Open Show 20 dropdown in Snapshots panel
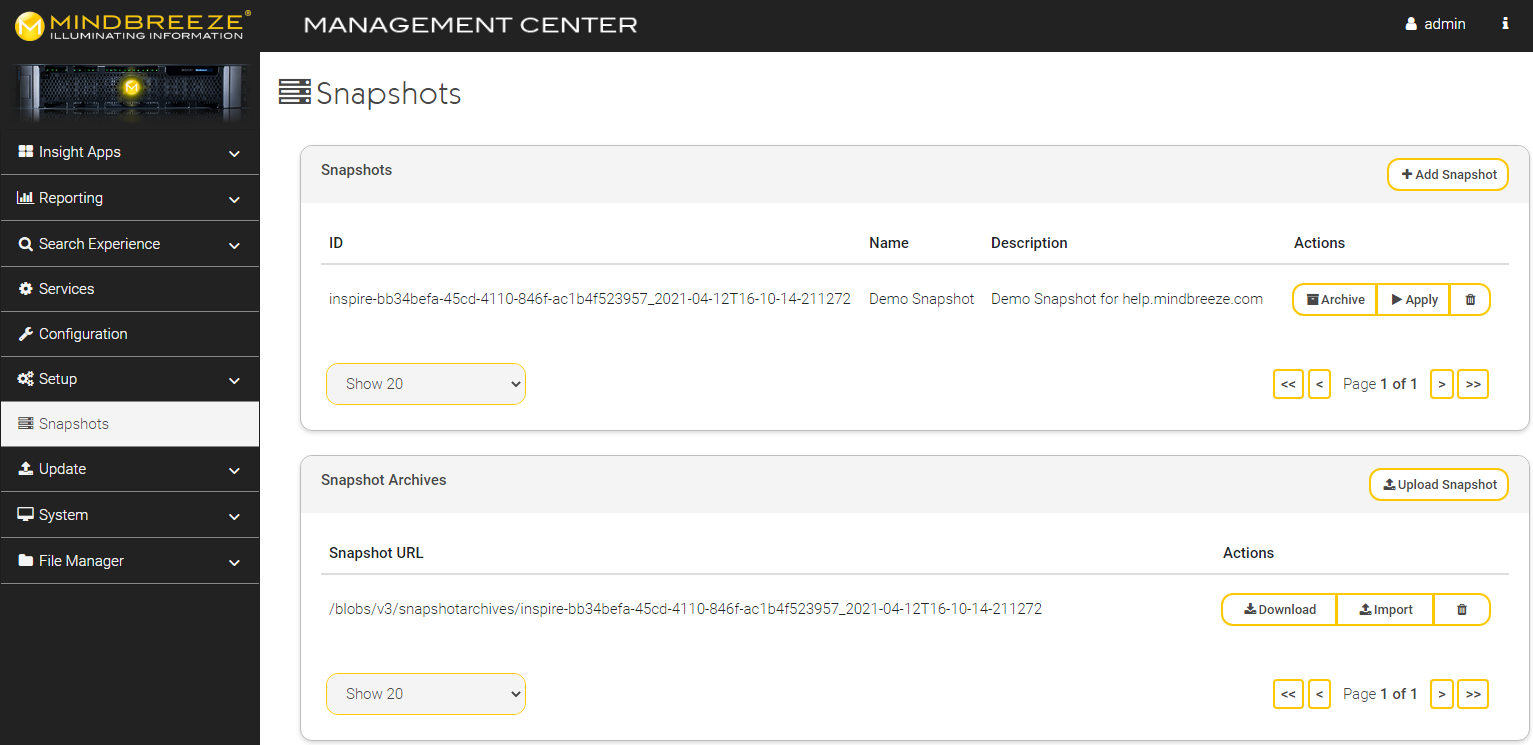The height and width of the screenshot is (745, 1533). (x=426, y=384)
